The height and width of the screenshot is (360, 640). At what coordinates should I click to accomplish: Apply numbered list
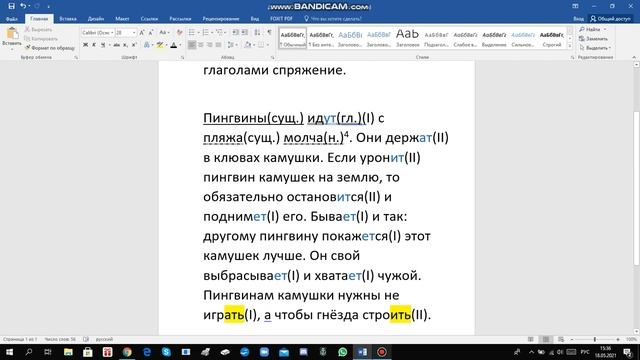[206, 33]
